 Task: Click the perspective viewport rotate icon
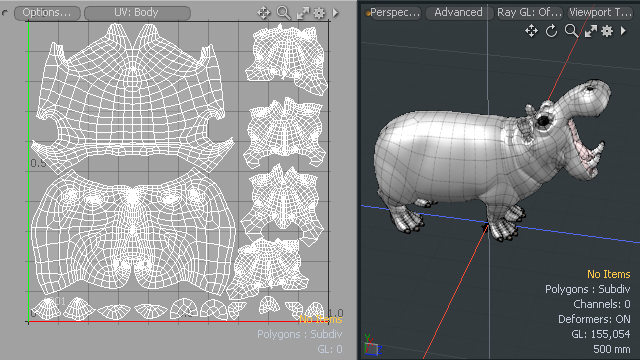[551, 31]
